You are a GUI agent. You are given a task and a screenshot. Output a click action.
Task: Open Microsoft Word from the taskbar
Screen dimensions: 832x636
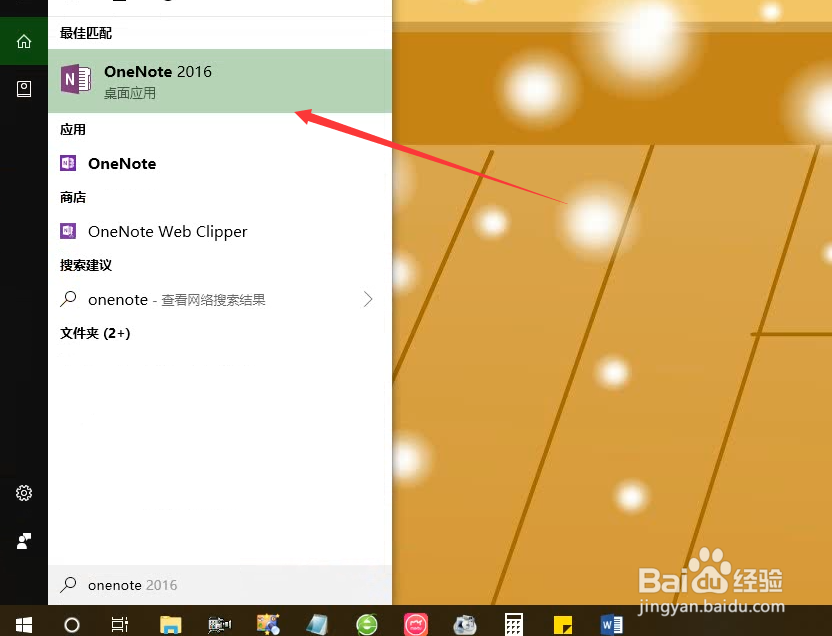click(x=611, y=625)
